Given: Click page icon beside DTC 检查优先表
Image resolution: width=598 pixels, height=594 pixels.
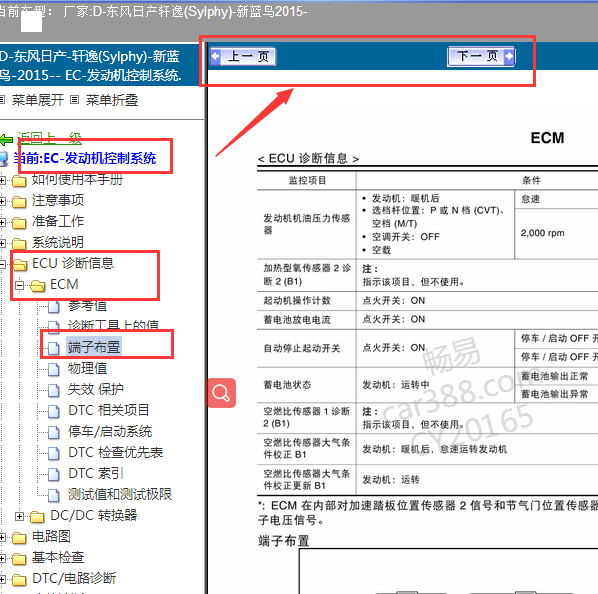Looking at the screenshot, I should [54, 453].
